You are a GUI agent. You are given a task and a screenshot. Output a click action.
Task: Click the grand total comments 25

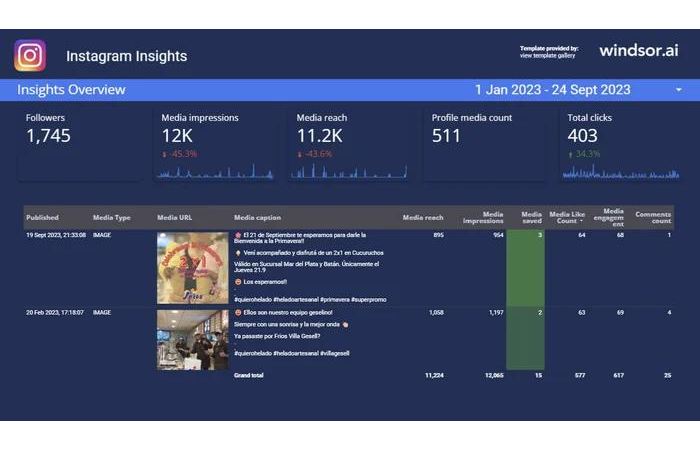(x=667, y=375)
